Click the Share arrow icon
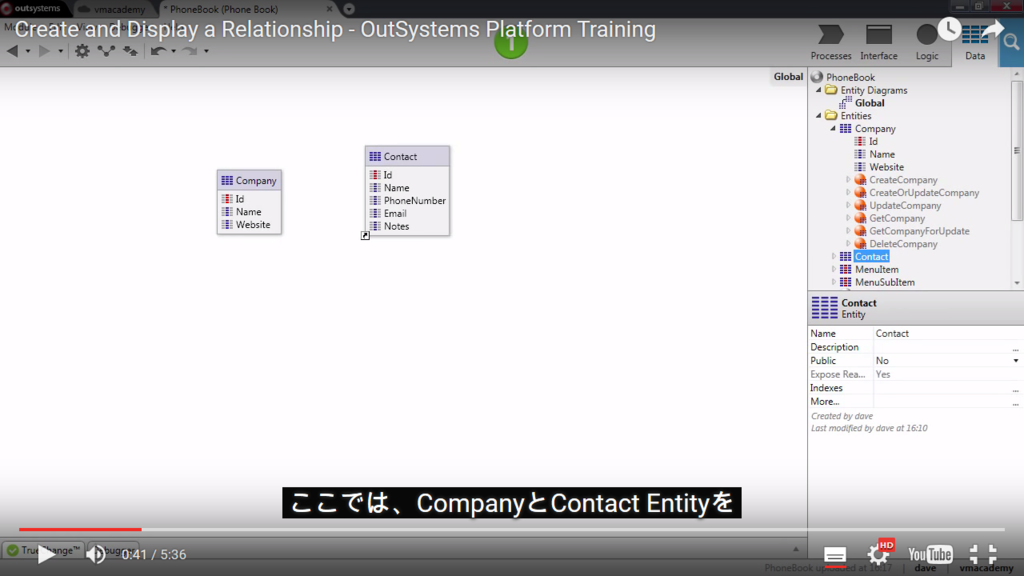The image size is (1024, 576). 992,29
